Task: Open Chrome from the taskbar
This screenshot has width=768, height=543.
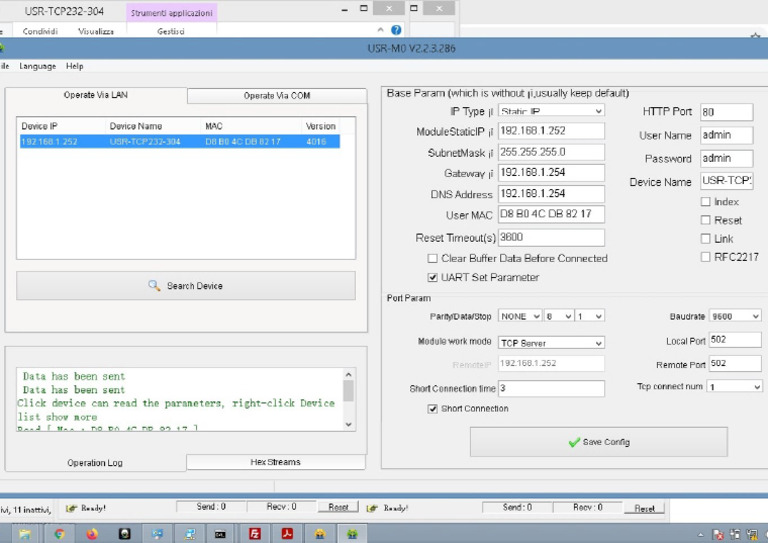Action: (x=59, y=533)
